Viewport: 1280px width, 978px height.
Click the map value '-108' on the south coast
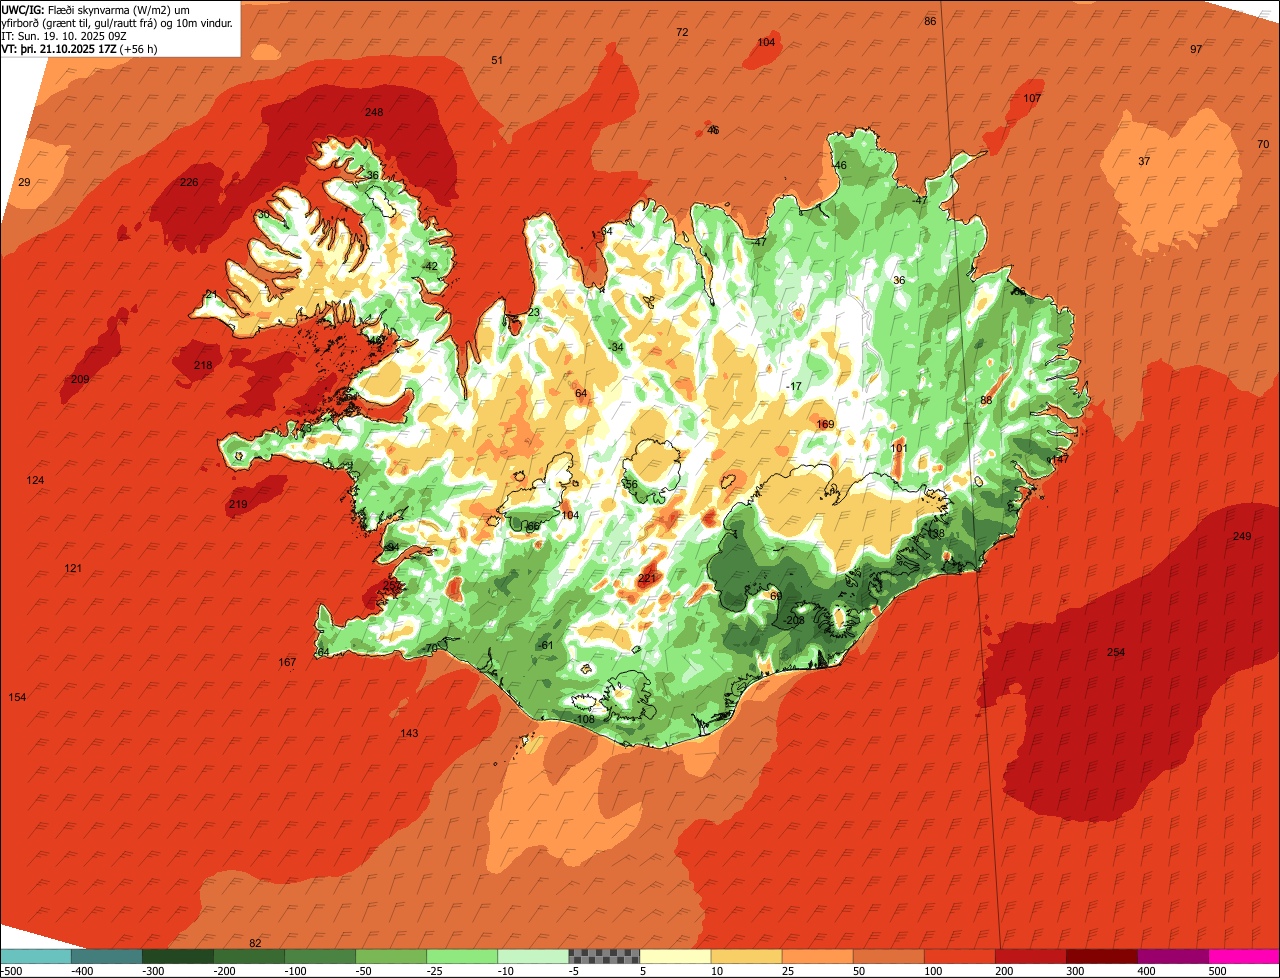point(585,719)
